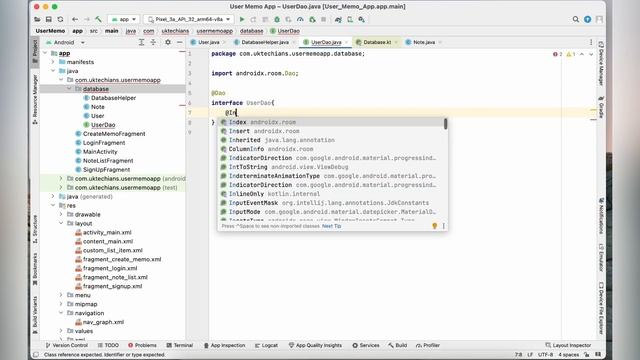Image resolution: width=640 pixels, height=360 pixels.
Task: Select the database breadcrumb item
Action: (x=251, y=31)
